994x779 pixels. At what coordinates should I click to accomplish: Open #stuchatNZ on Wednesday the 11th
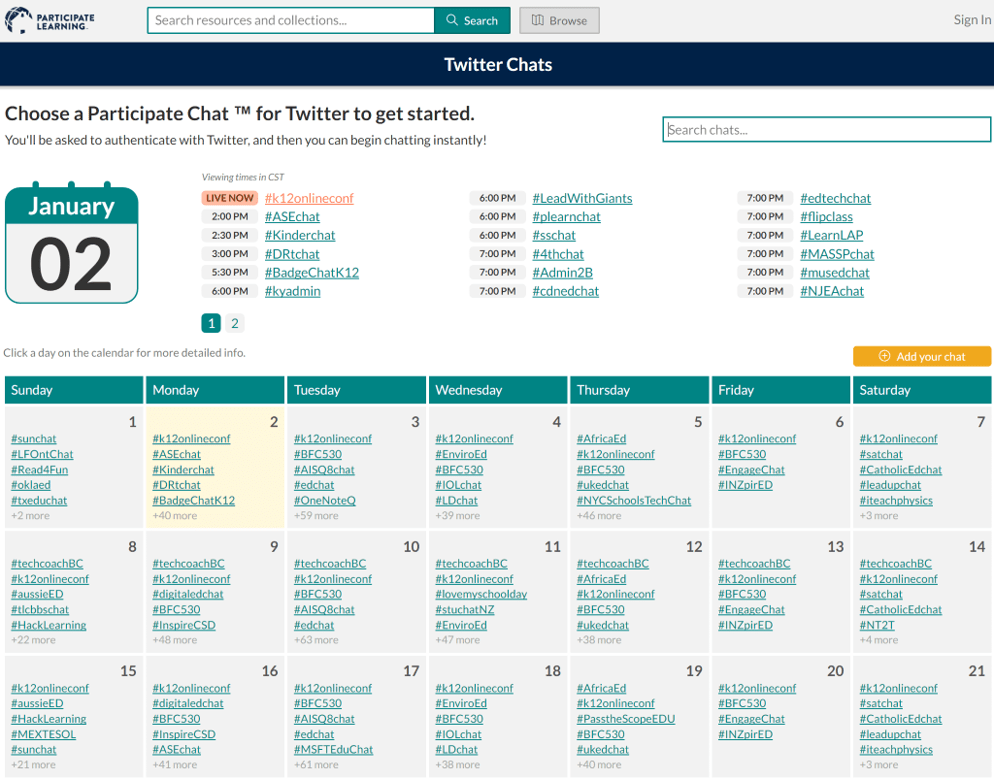click(x=465, y=610)
